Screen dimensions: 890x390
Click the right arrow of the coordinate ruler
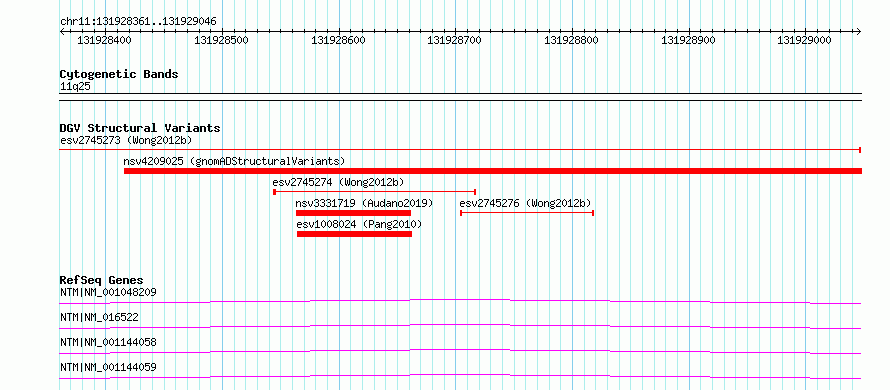coord(859,31)
